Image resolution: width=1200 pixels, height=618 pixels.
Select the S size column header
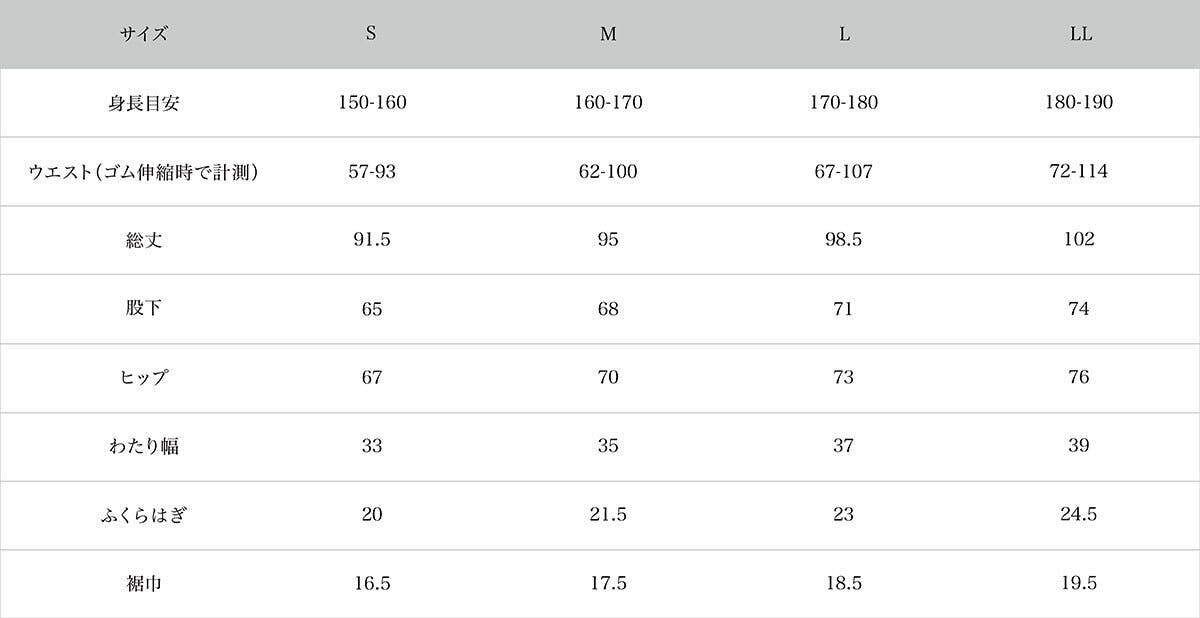(x=371, y=34)
